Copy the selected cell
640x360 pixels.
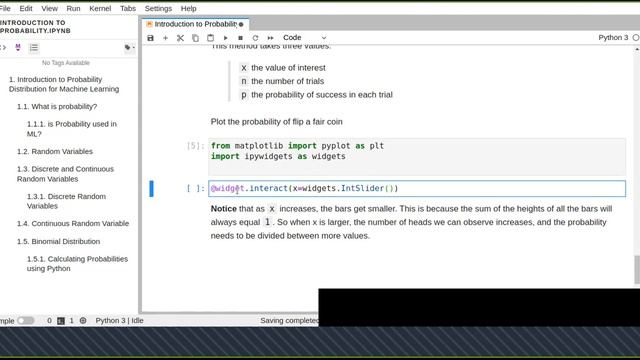point(195,38)
